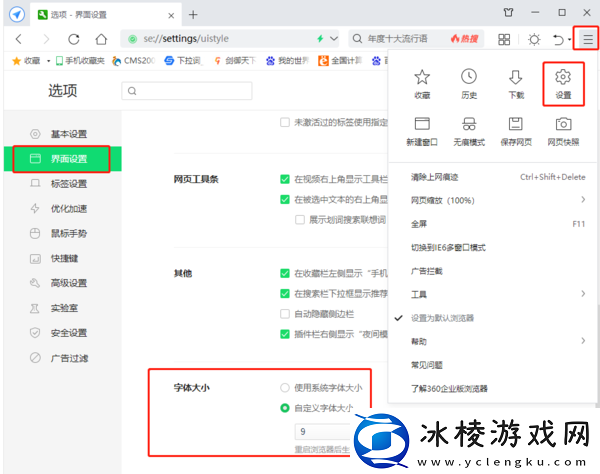Enable 未激活过的标签使用指定 checkbox

click(285, 122)
